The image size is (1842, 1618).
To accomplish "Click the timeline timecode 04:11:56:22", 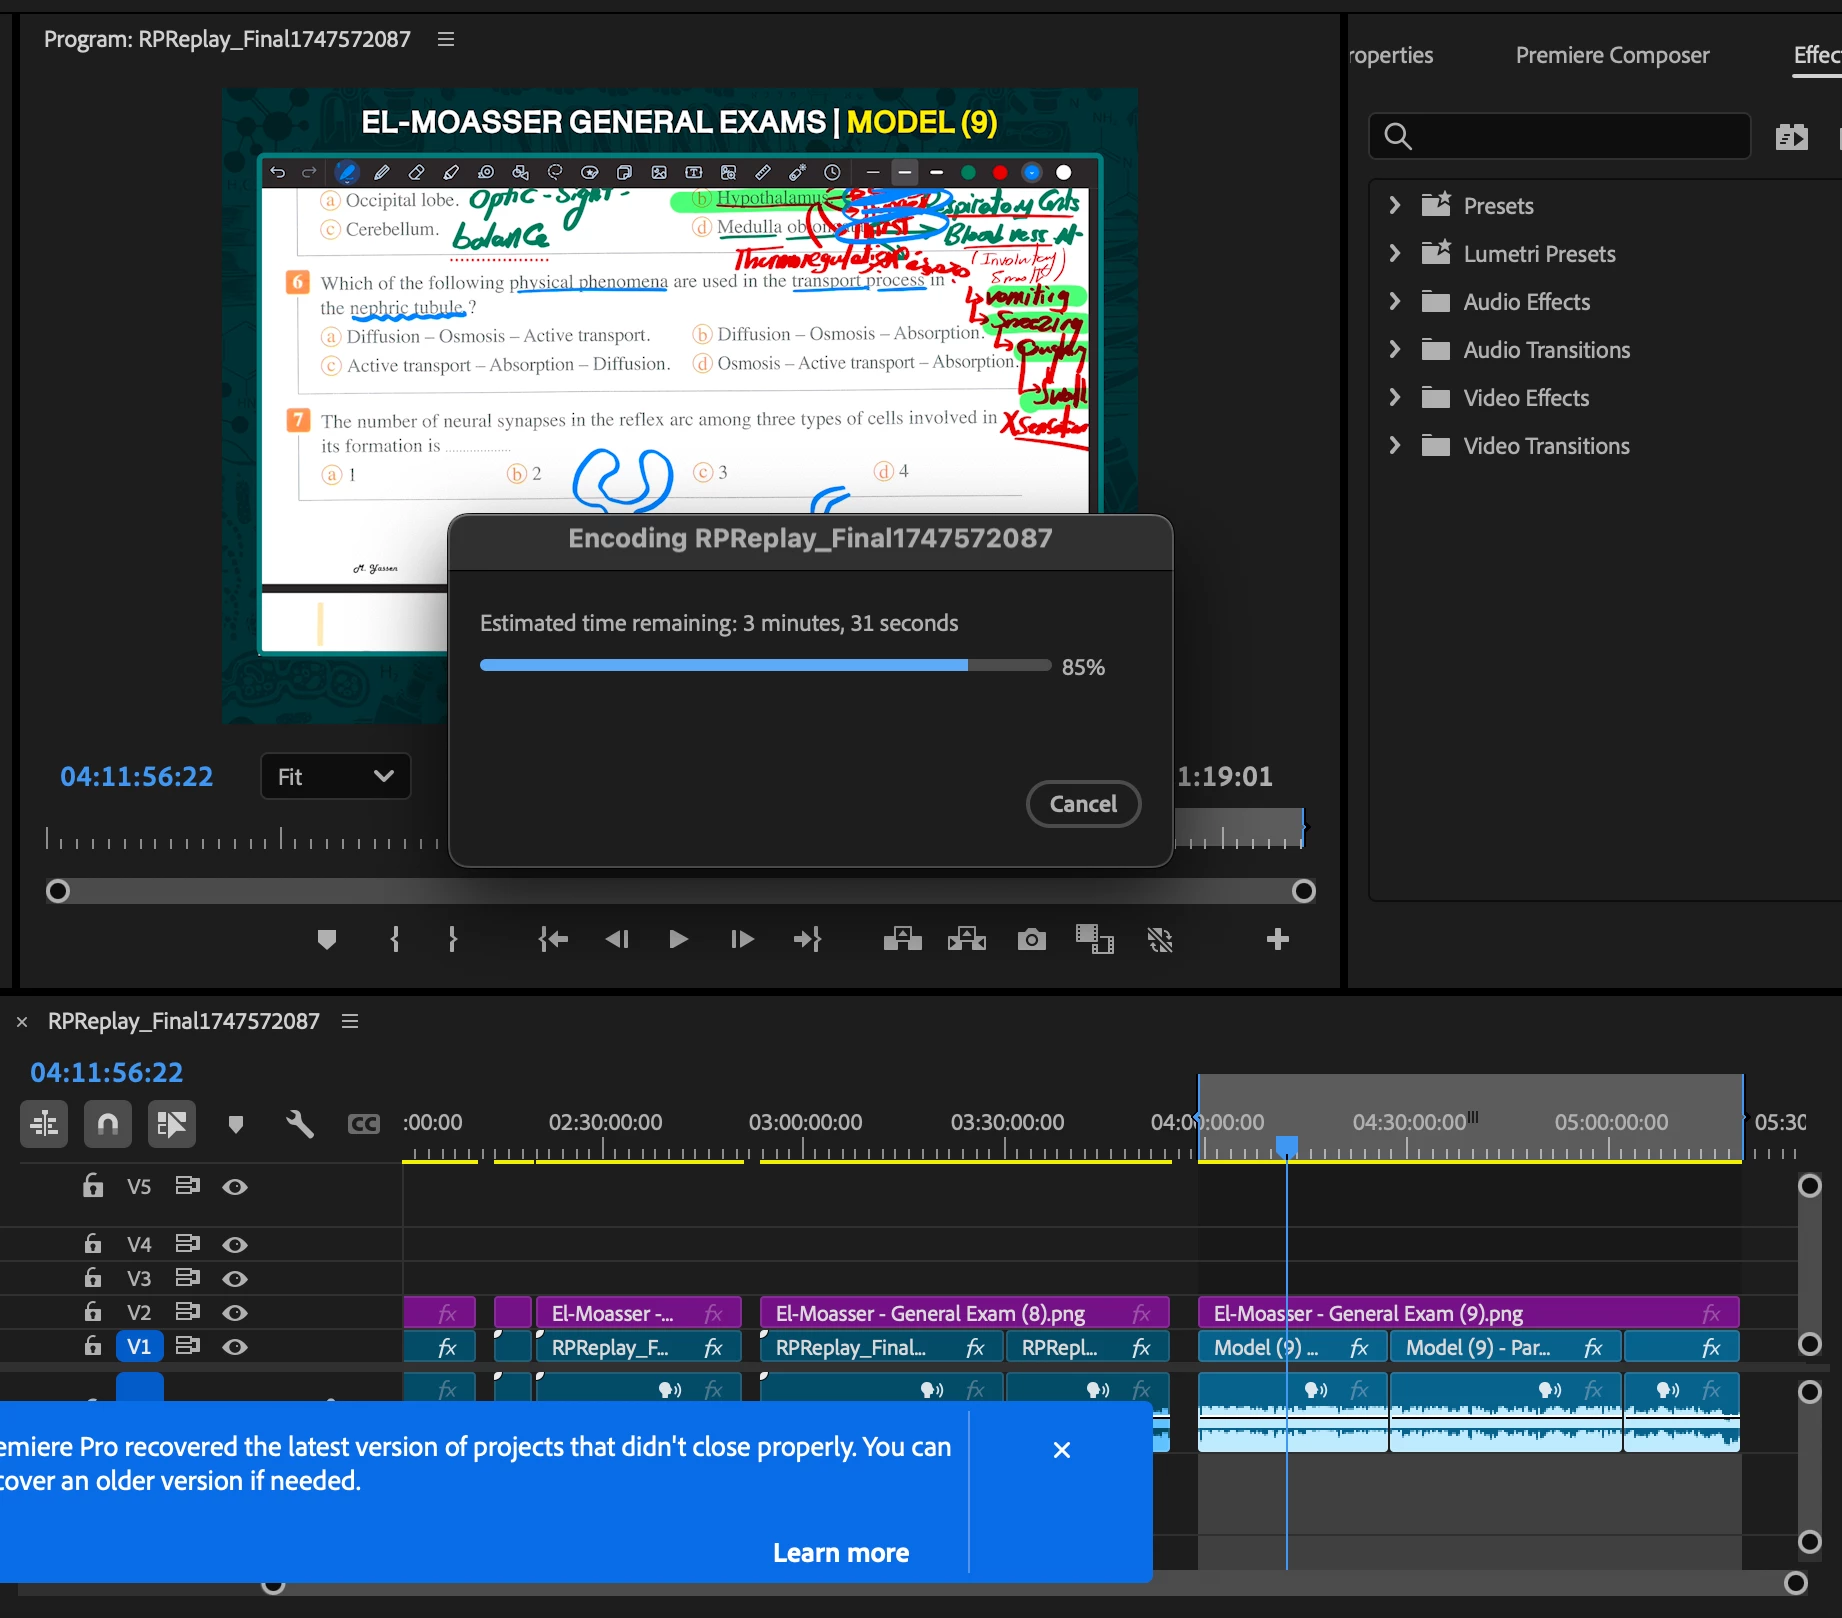I will [x=107, y=1073].
